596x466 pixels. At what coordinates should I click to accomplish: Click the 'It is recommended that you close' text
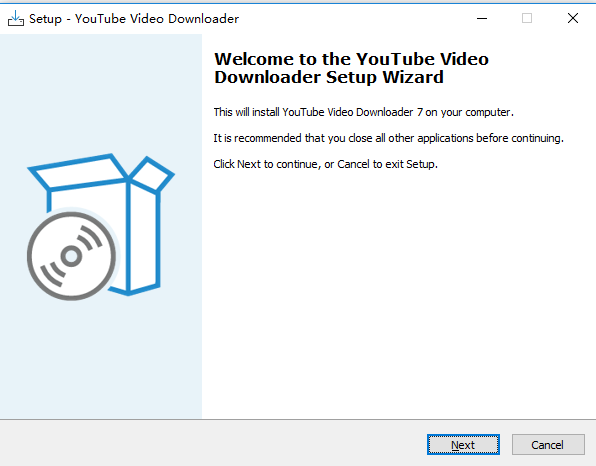388,138
